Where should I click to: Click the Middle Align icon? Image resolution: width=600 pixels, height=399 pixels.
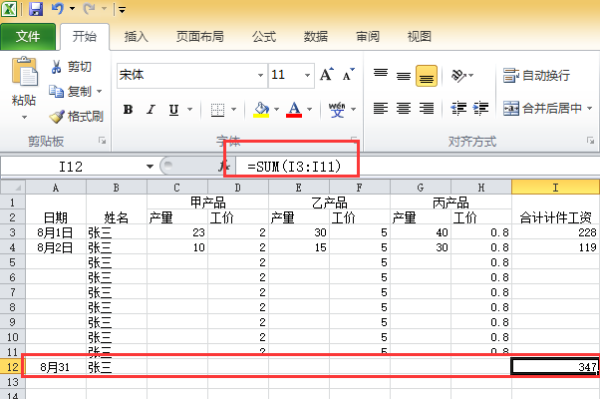coord(403,76)
